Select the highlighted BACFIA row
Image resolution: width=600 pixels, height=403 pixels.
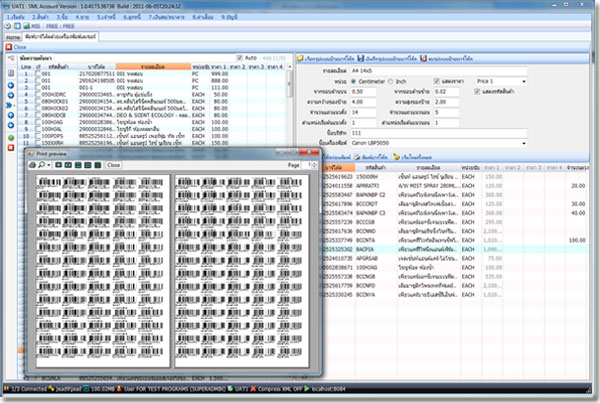coord(455,249)
